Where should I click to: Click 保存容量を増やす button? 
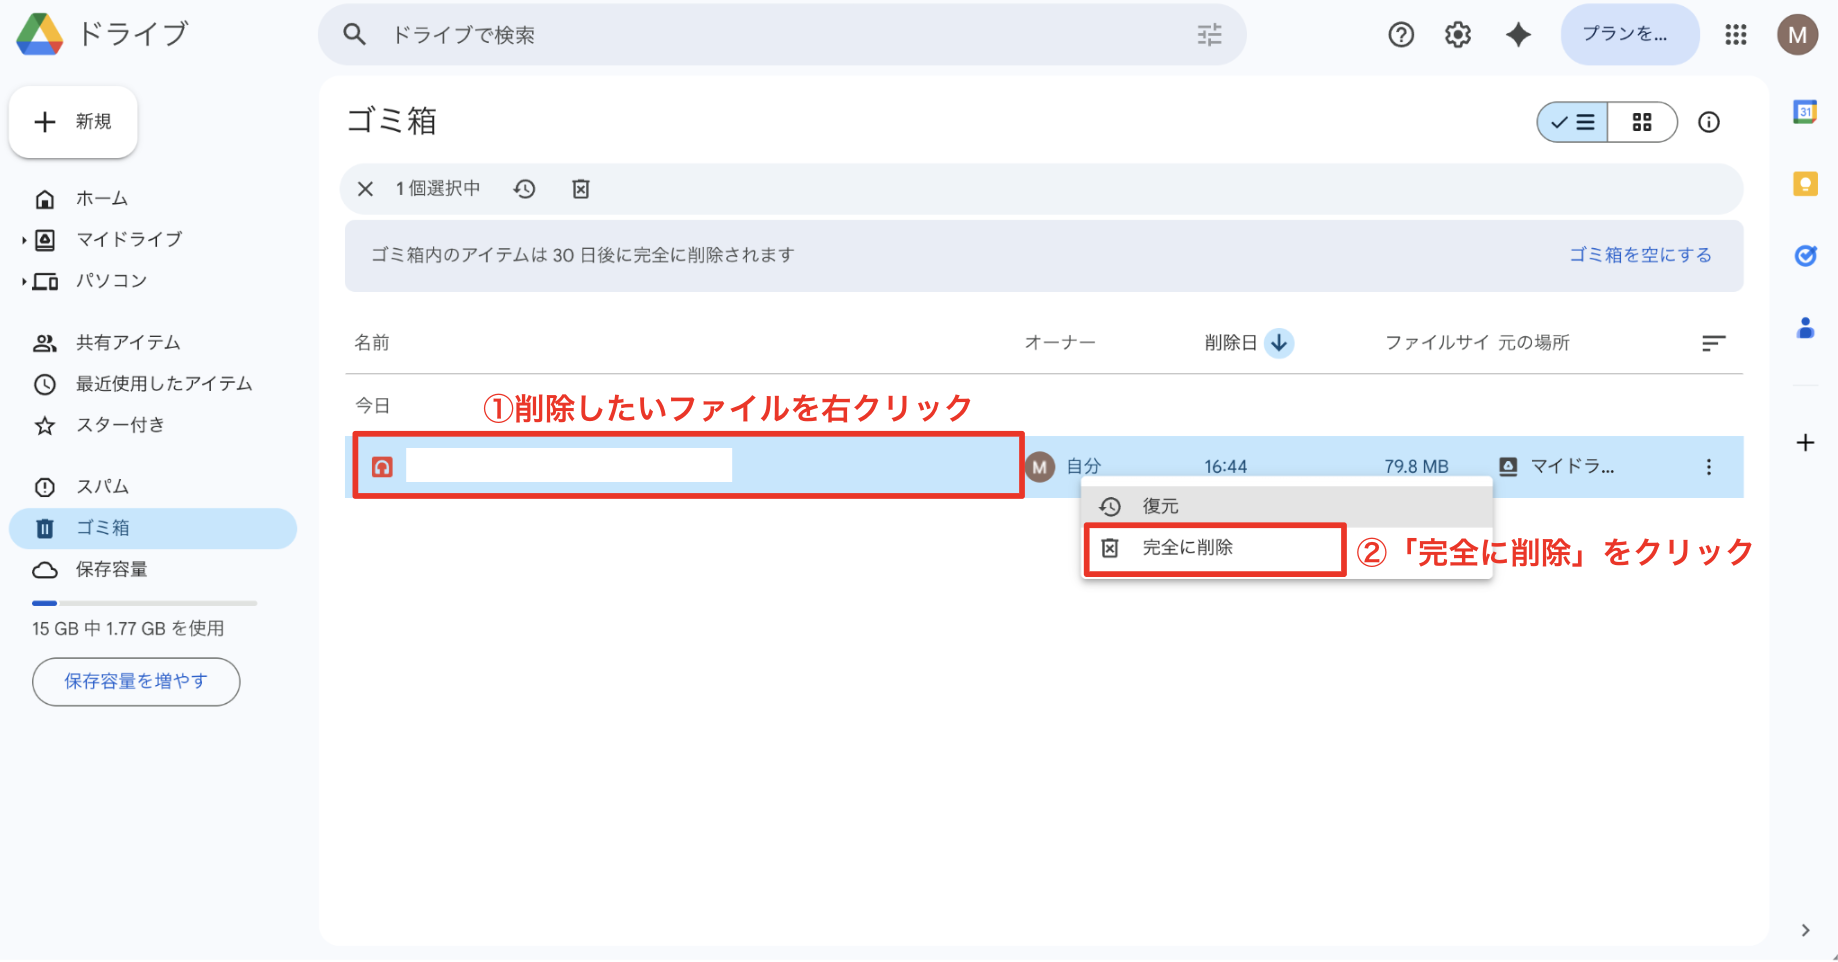(136, 682)
